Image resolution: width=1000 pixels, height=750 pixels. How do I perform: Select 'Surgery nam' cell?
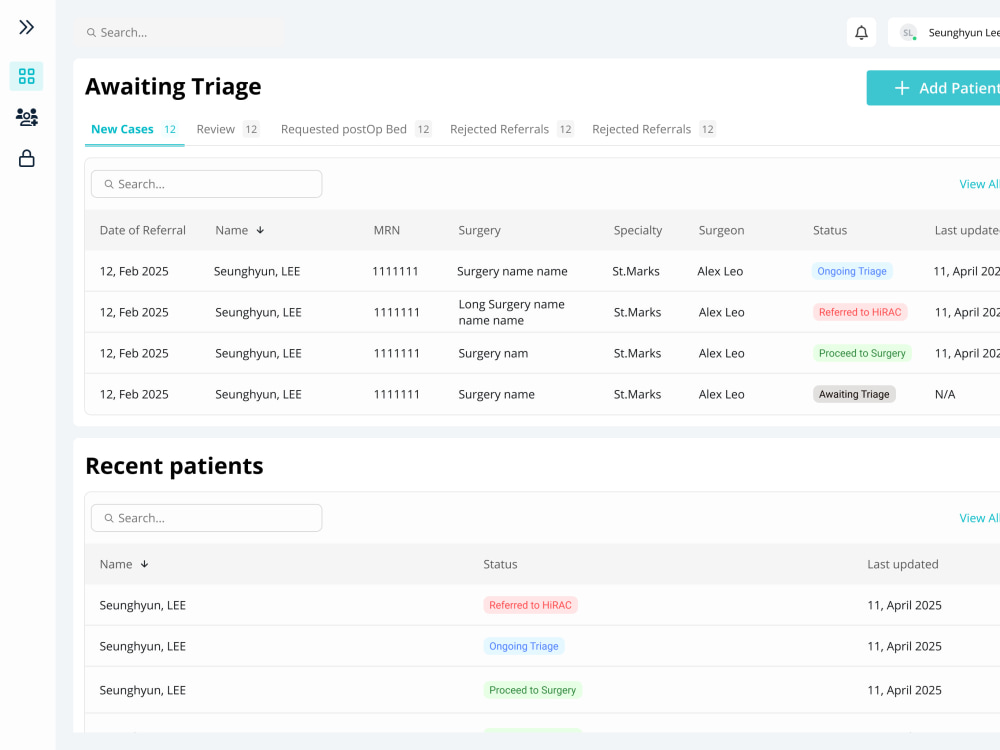493,353
